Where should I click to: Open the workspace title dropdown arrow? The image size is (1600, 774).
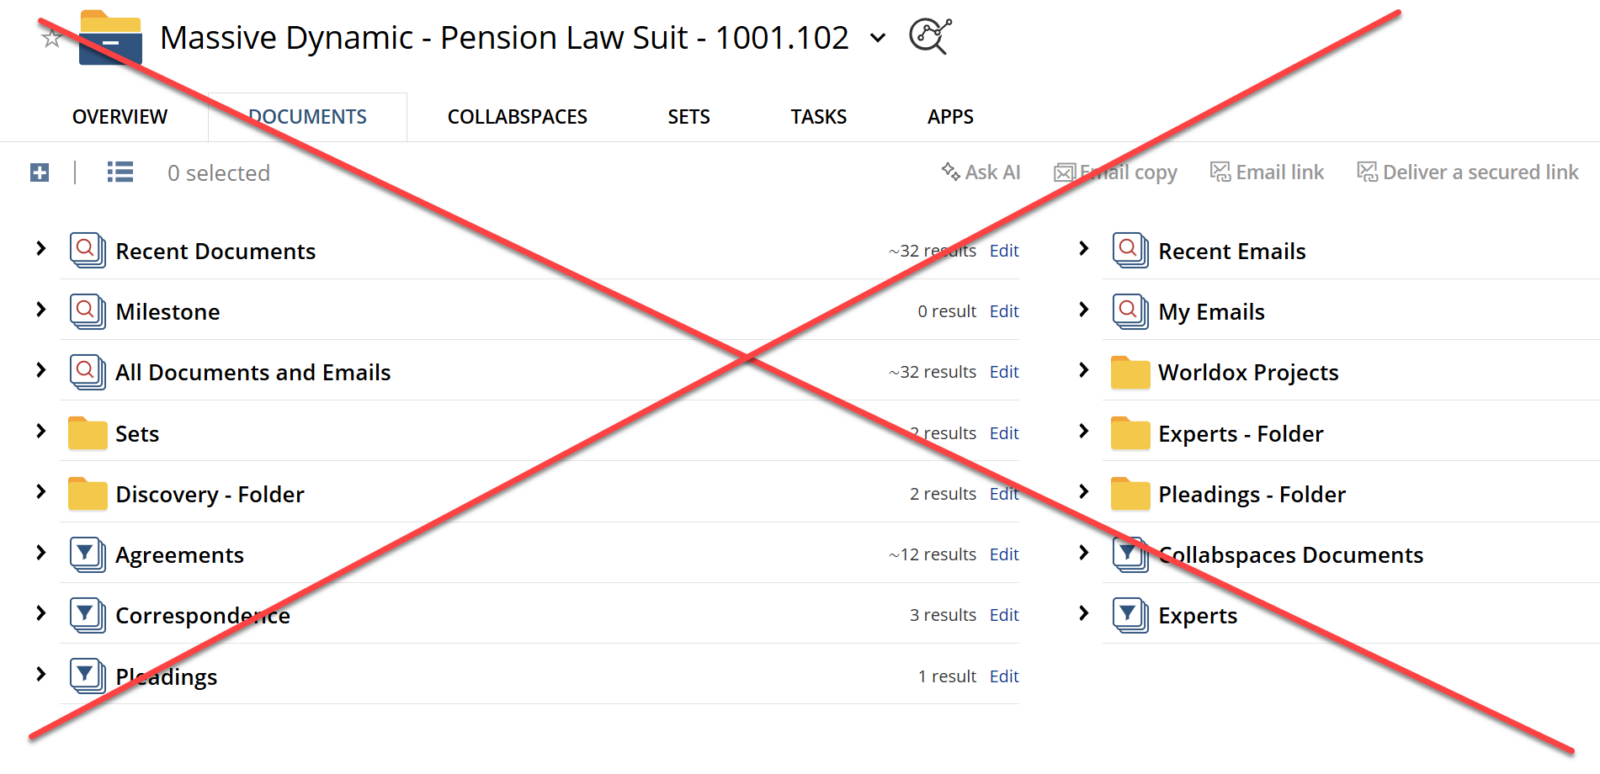point(878,38)
